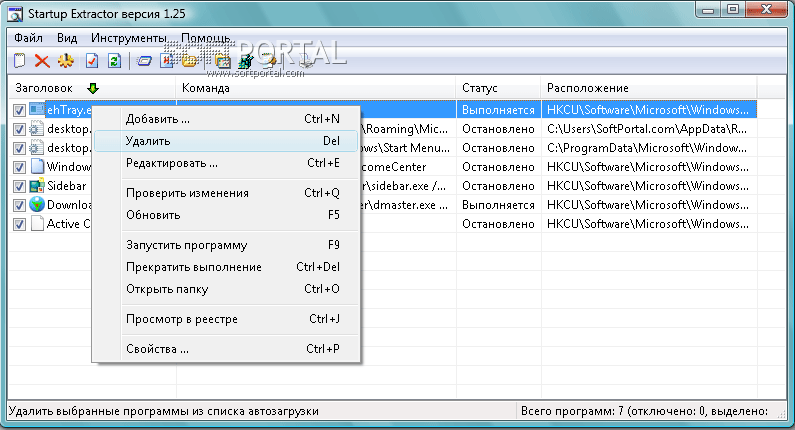Viewport: 795px width, 430px height.
Task: Click green sort arrow in Заголовок column
Action: [92, 88]
